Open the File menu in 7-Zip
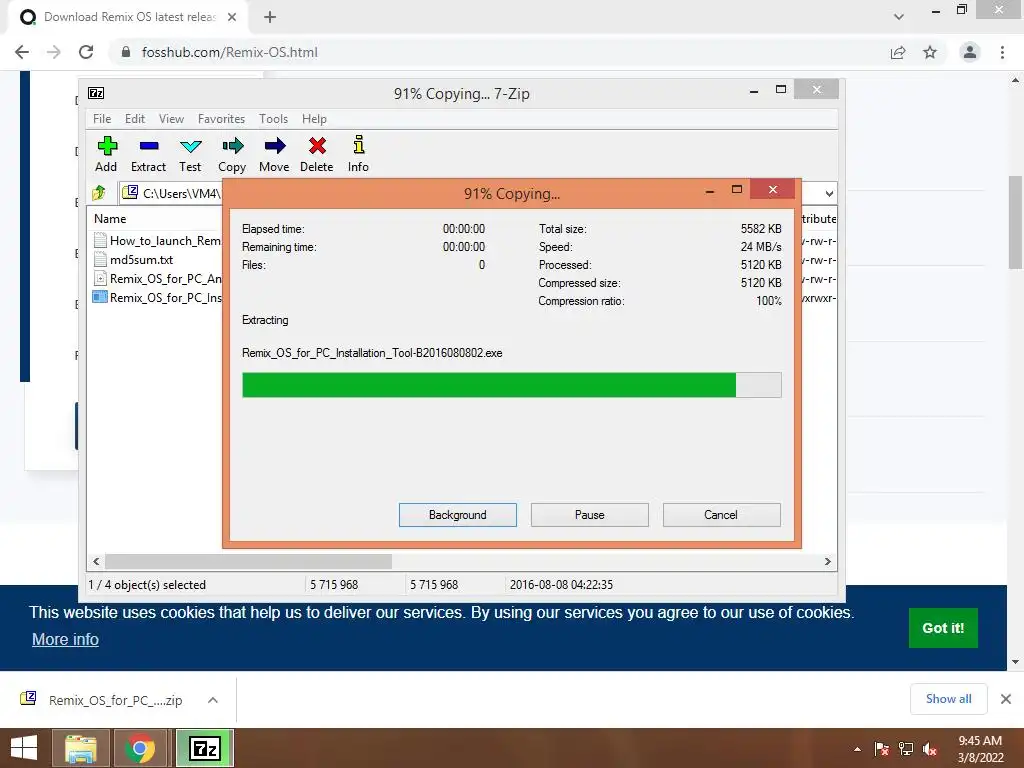The height and width of the screenshot is (768, 1024). coord(102,119)
